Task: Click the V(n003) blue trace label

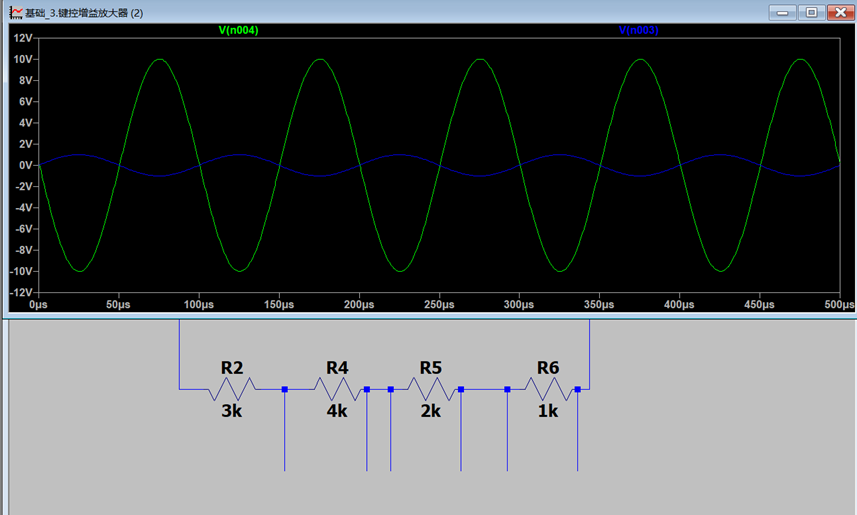Action: [x=638, y=30]
